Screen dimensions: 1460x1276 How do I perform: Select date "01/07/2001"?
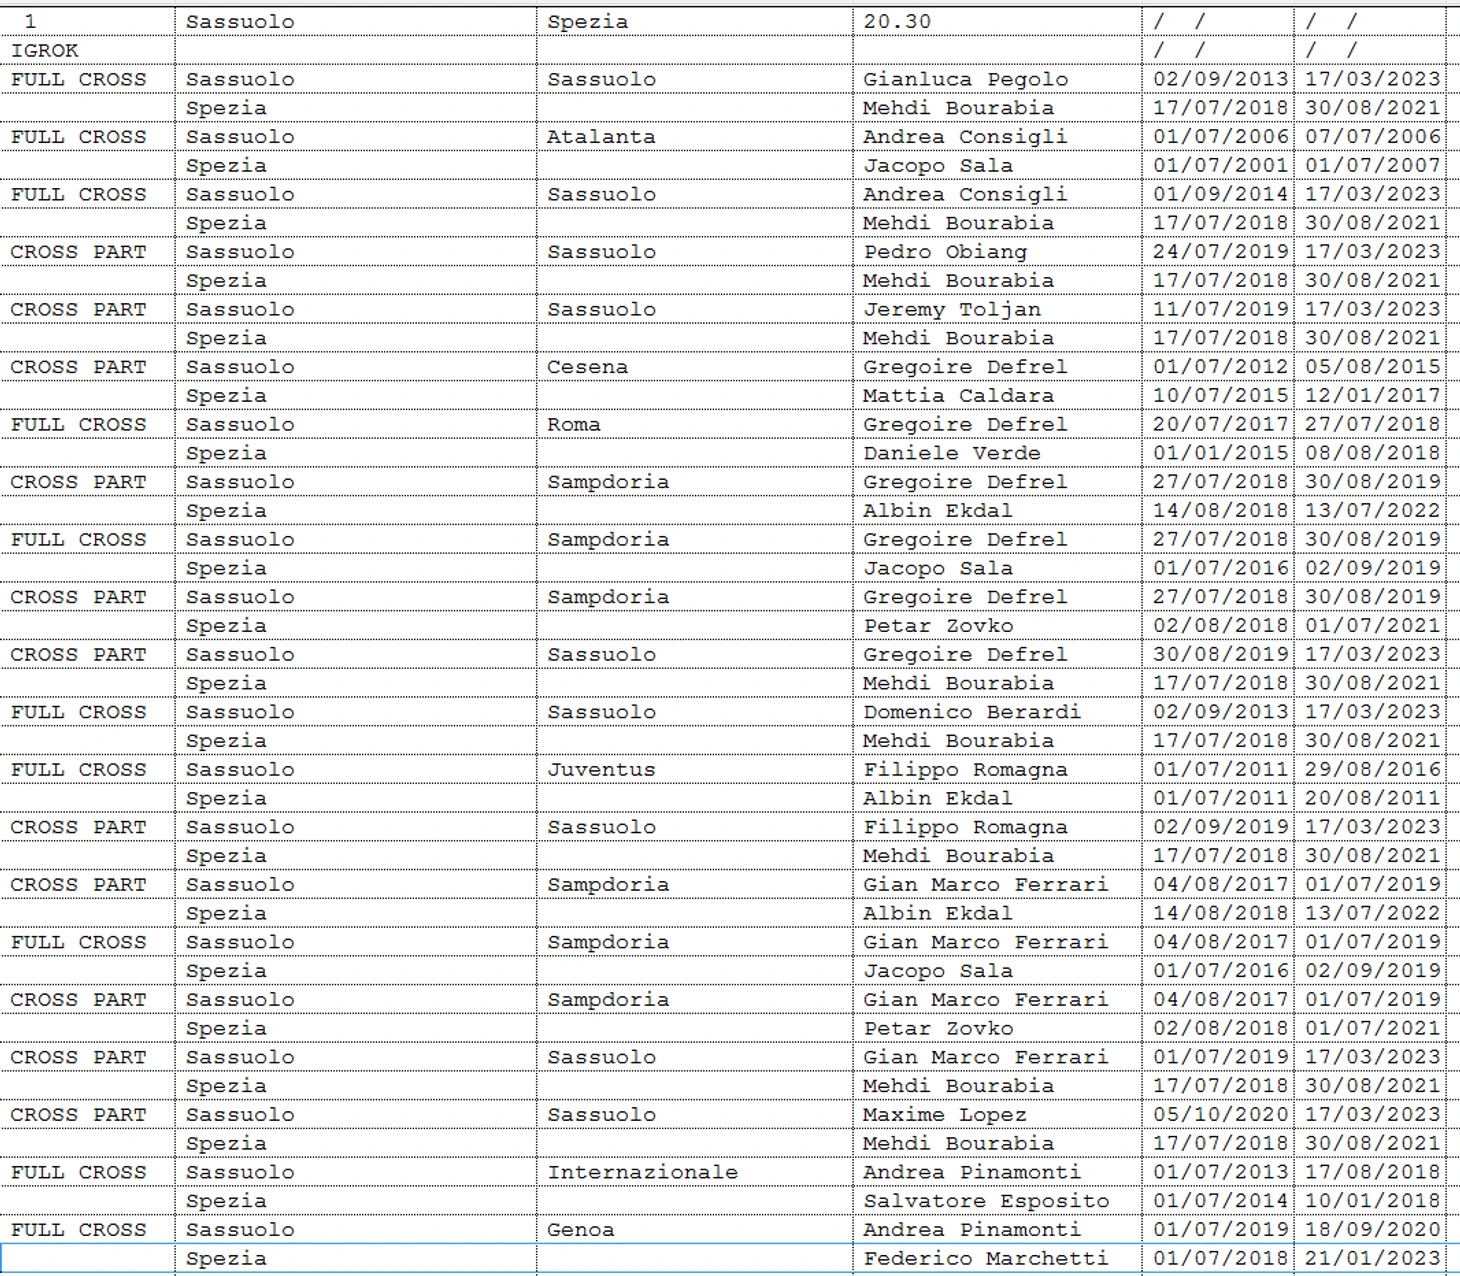click(1220, 165)
